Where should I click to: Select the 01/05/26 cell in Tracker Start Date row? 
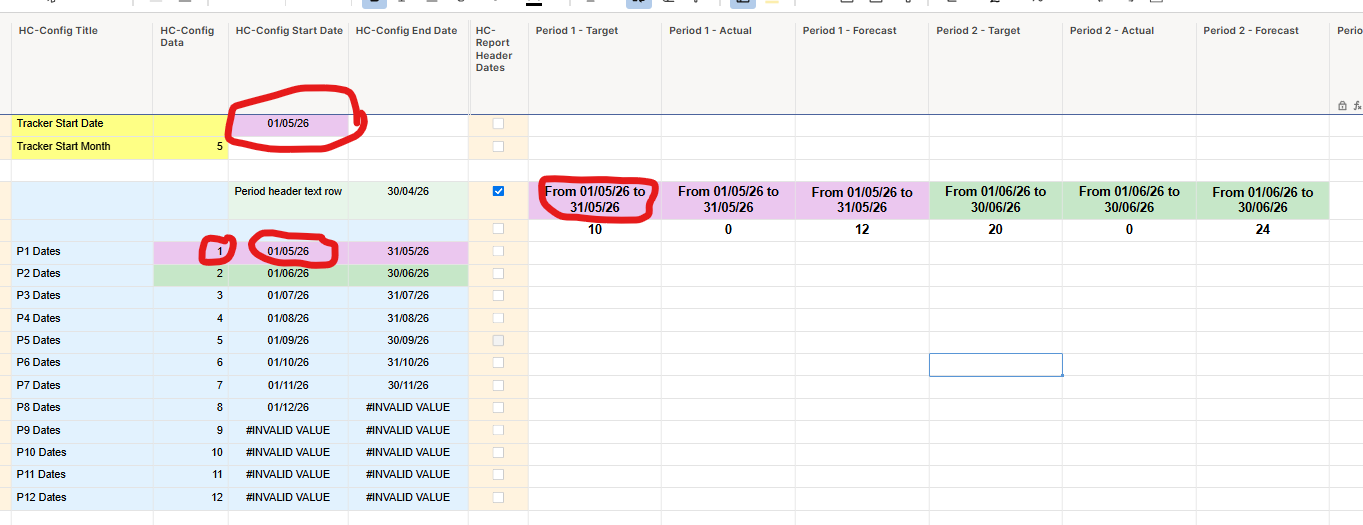(x=289, y=124)
